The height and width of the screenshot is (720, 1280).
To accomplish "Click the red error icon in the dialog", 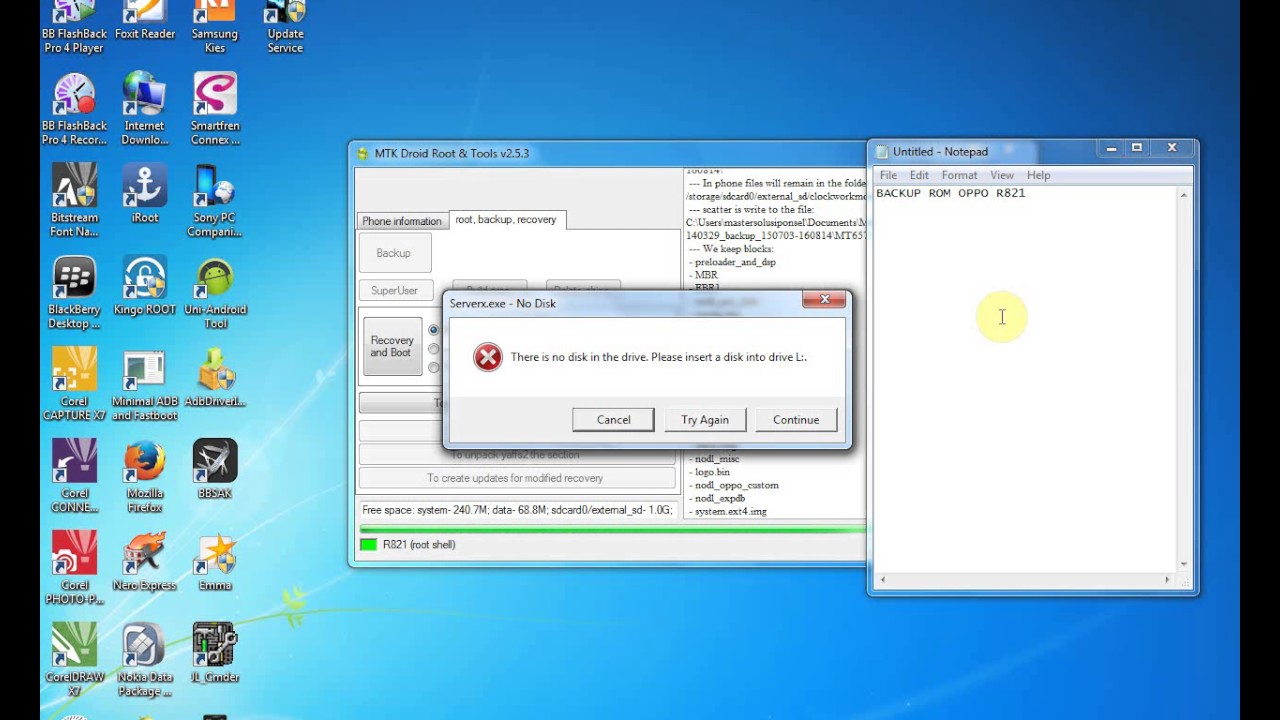I will pyautogui.click(x=488, y=357).
